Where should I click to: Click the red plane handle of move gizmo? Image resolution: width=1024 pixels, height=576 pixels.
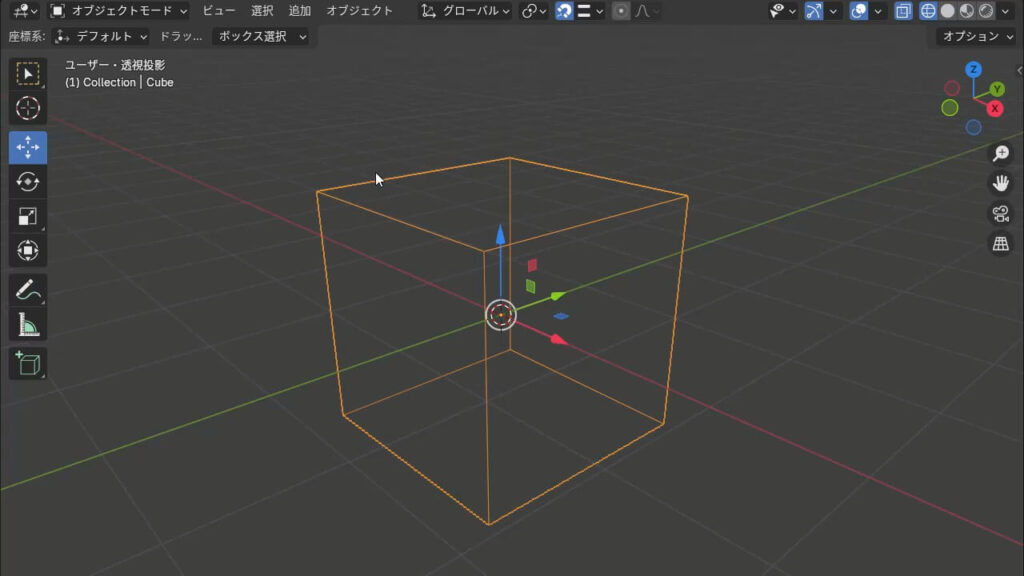pyautogui.click(x=532, y=265)
